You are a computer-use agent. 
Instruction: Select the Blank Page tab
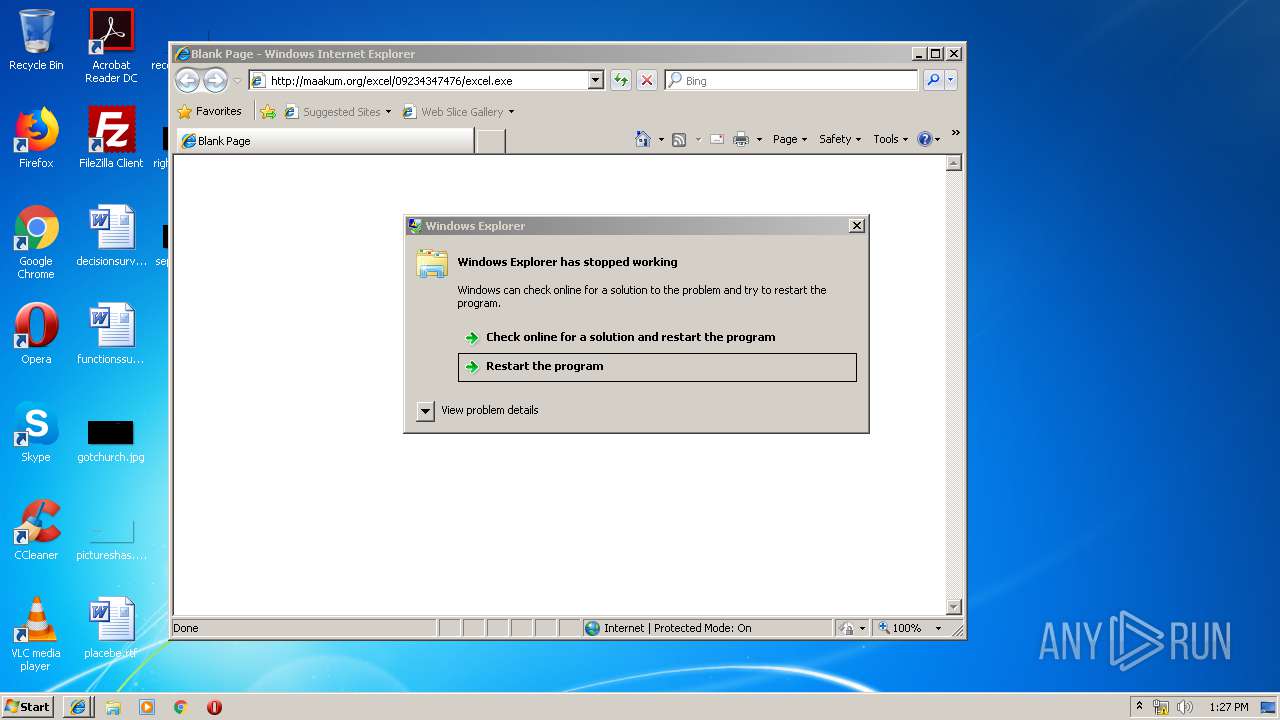click(325, 141)
